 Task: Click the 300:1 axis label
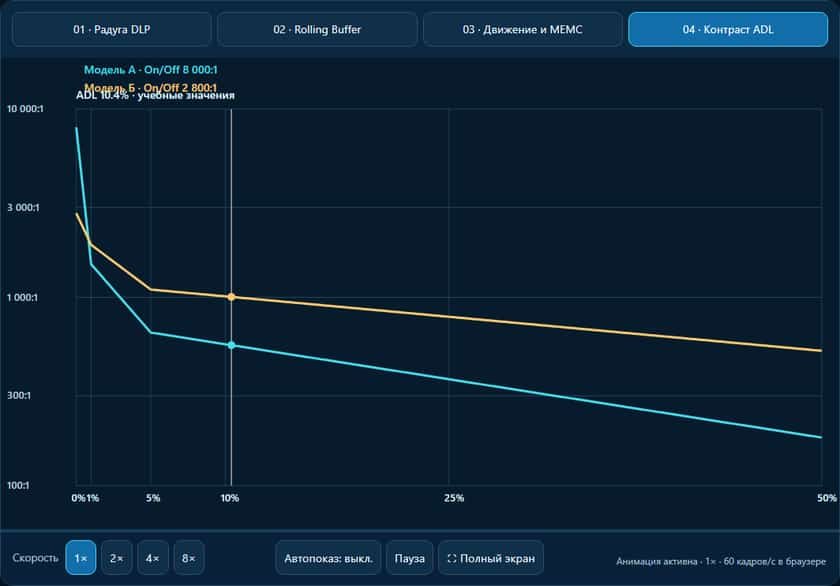[19, 395]
